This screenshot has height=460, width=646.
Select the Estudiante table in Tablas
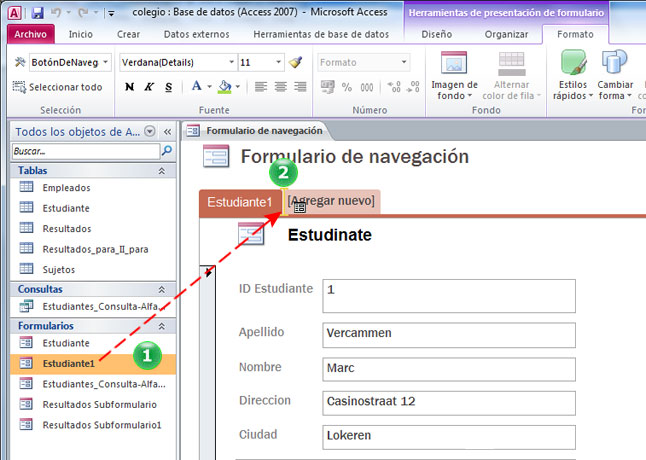[93, 208]
